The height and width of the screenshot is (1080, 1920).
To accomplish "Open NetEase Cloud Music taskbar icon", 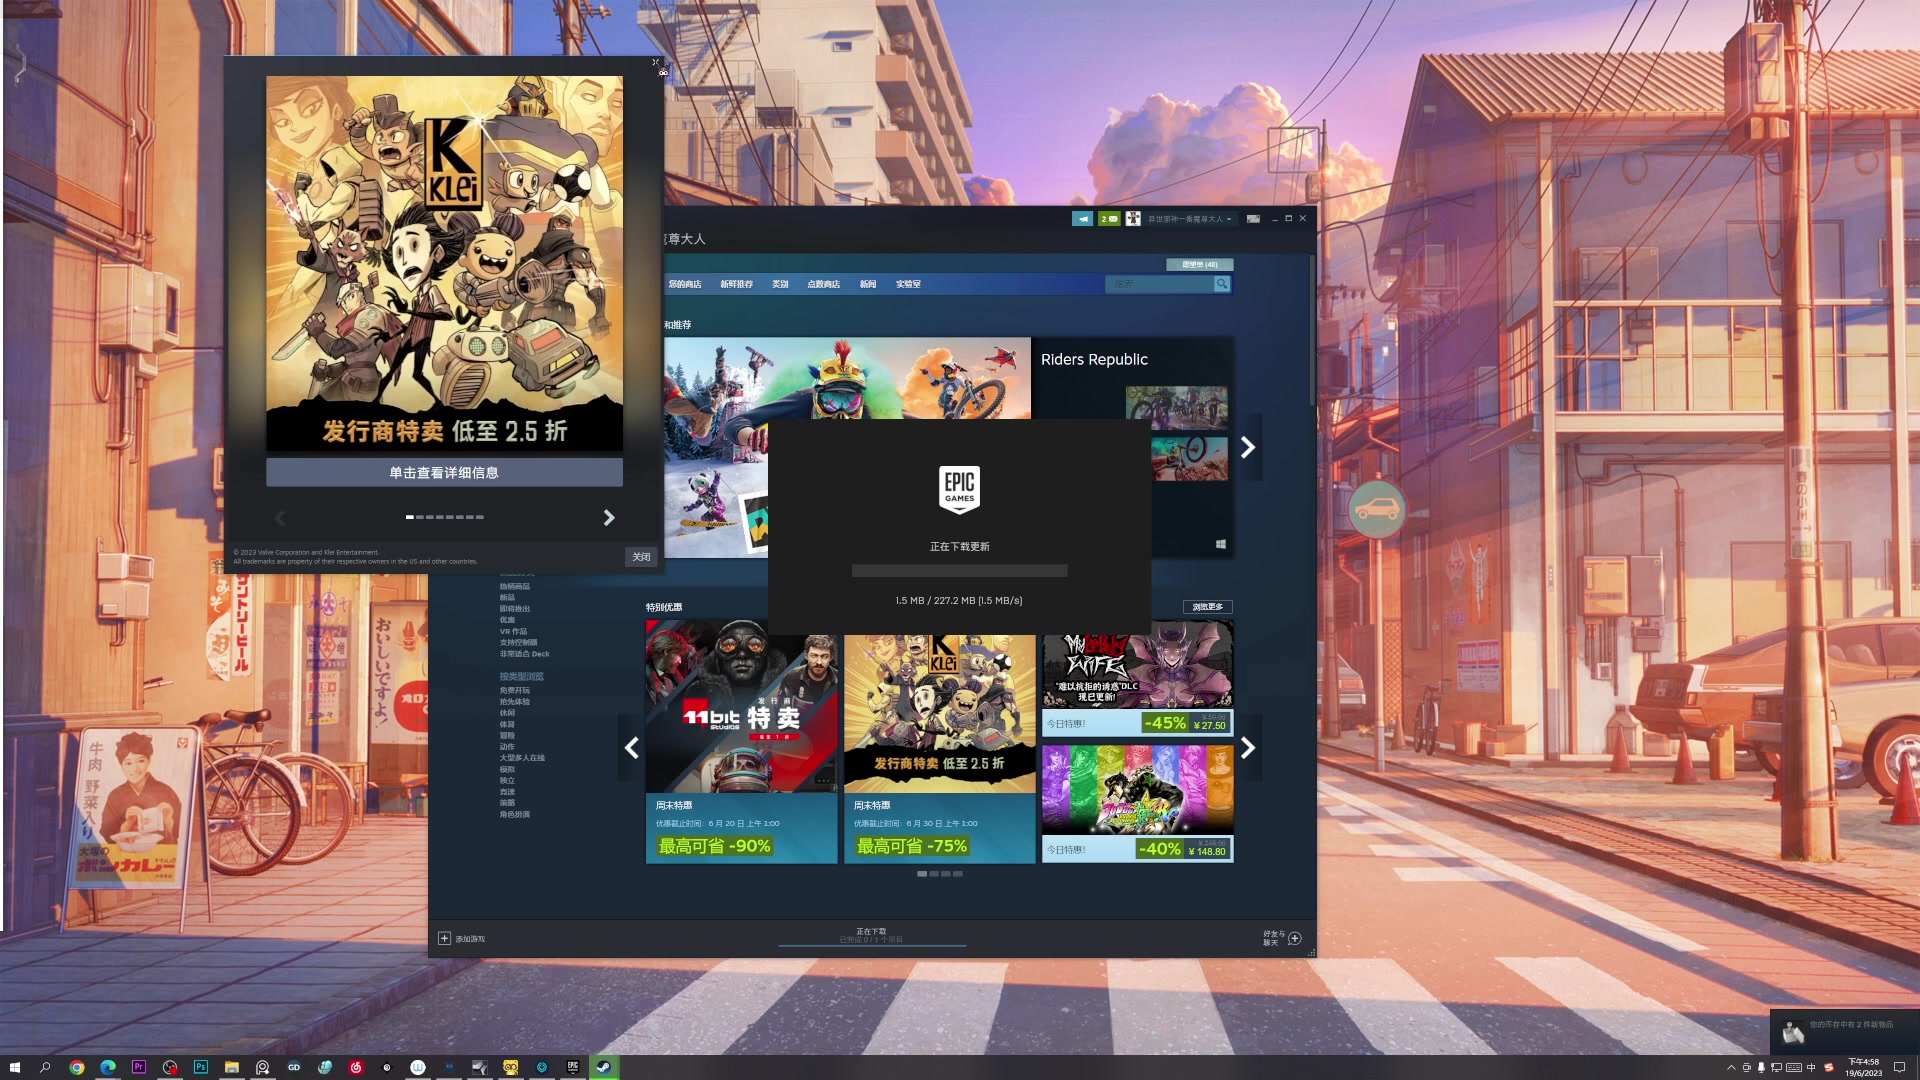I will point(356,1067).
